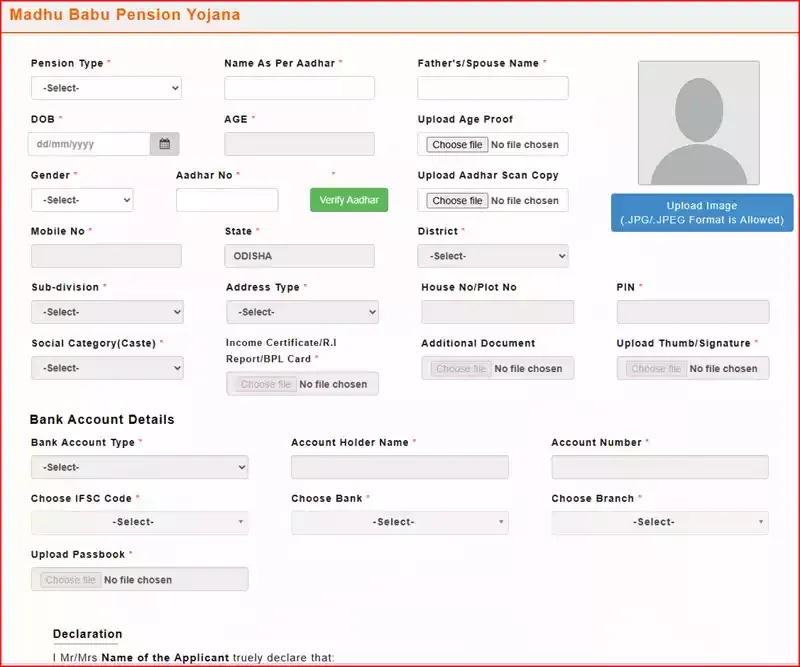Expand the Social Category (Caste) dropdown
Viewport: 800px width, 667px height.
(x=107, y=368)
